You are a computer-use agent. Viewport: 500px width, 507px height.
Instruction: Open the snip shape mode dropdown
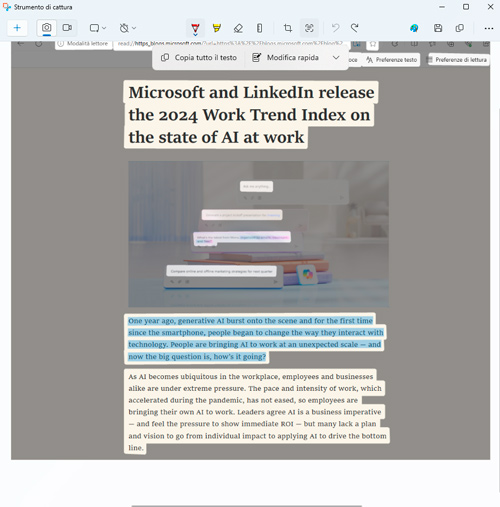click(98, 28)
